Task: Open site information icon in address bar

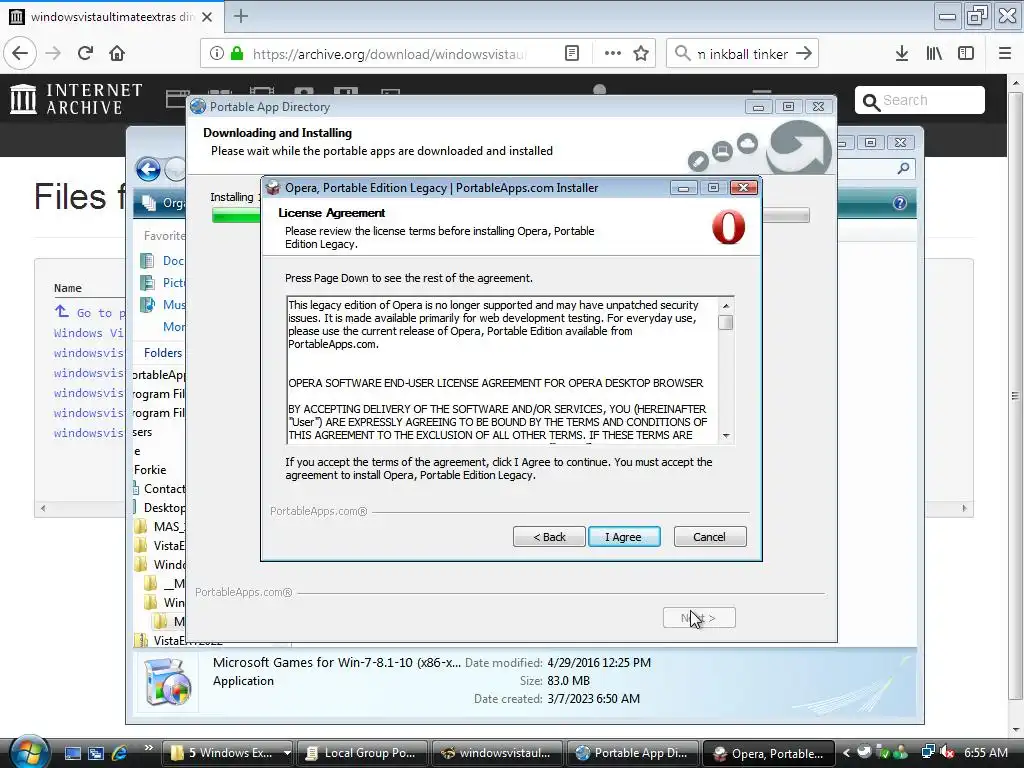Action: point(217,54)
